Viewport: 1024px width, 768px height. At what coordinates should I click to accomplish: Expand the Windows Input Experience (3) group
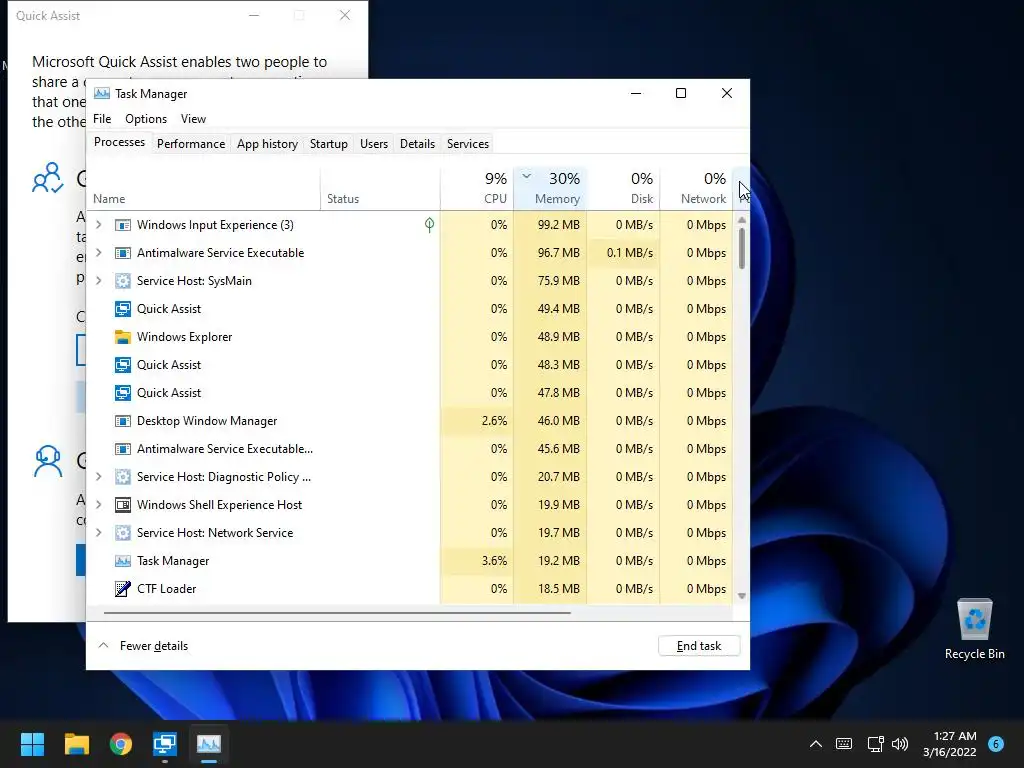pos(99,225)
